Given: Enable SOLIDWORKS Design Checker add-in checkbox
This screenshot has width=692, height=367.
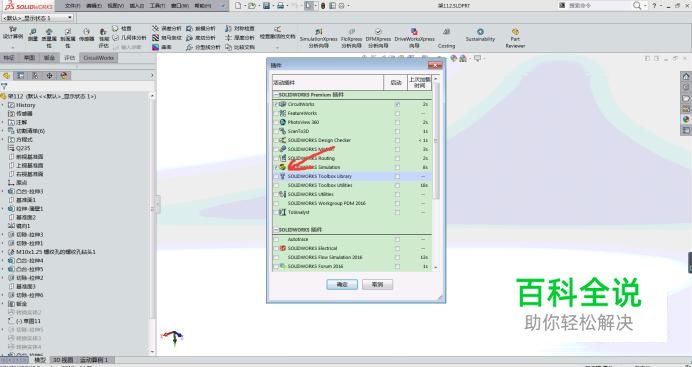Looking at the screenshot, I should [x=276, y=140].
